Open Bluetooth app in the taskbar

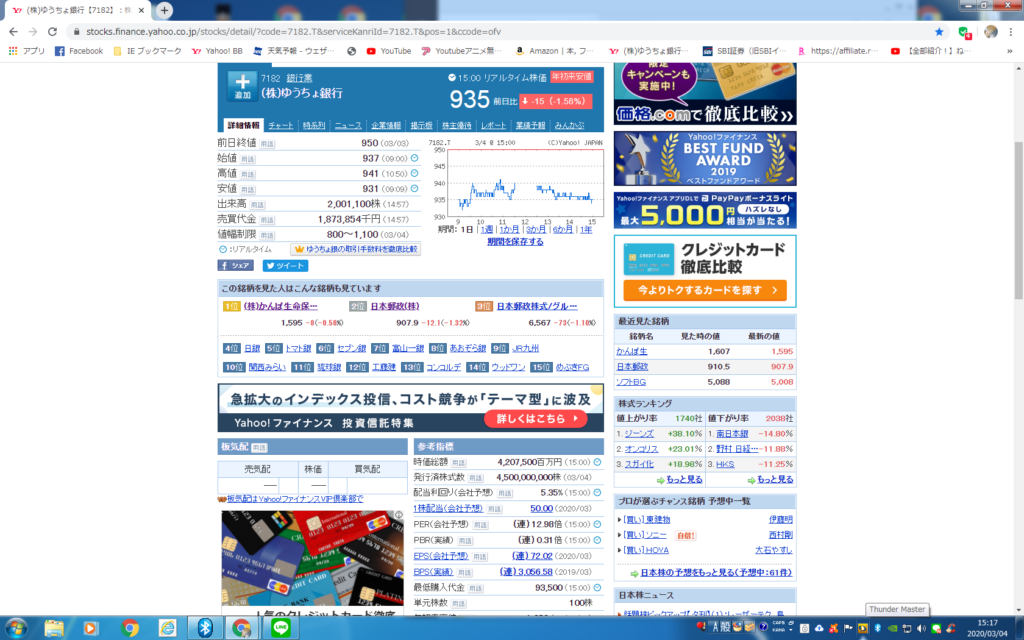point(205,627)
